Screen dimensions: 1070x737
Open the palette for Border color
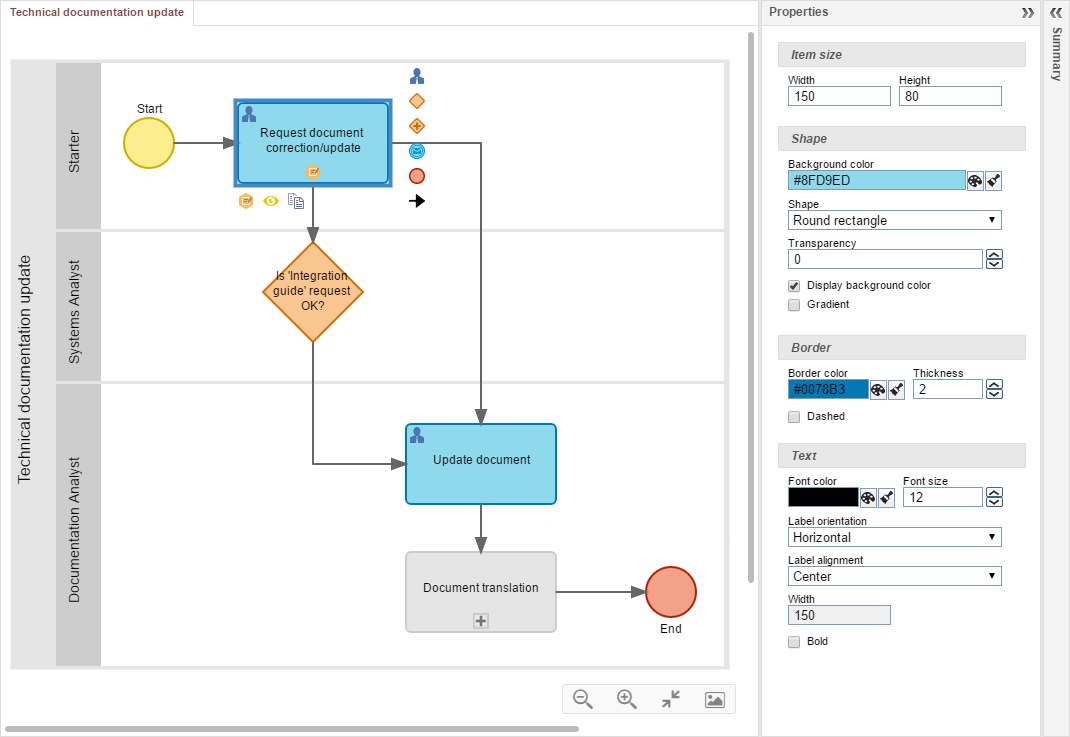click(x=878, y=390)
